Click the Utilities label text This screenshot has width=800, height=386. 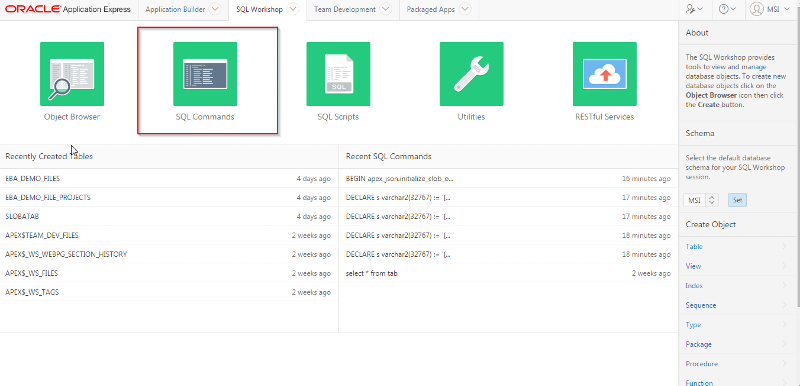pos(471,117)
